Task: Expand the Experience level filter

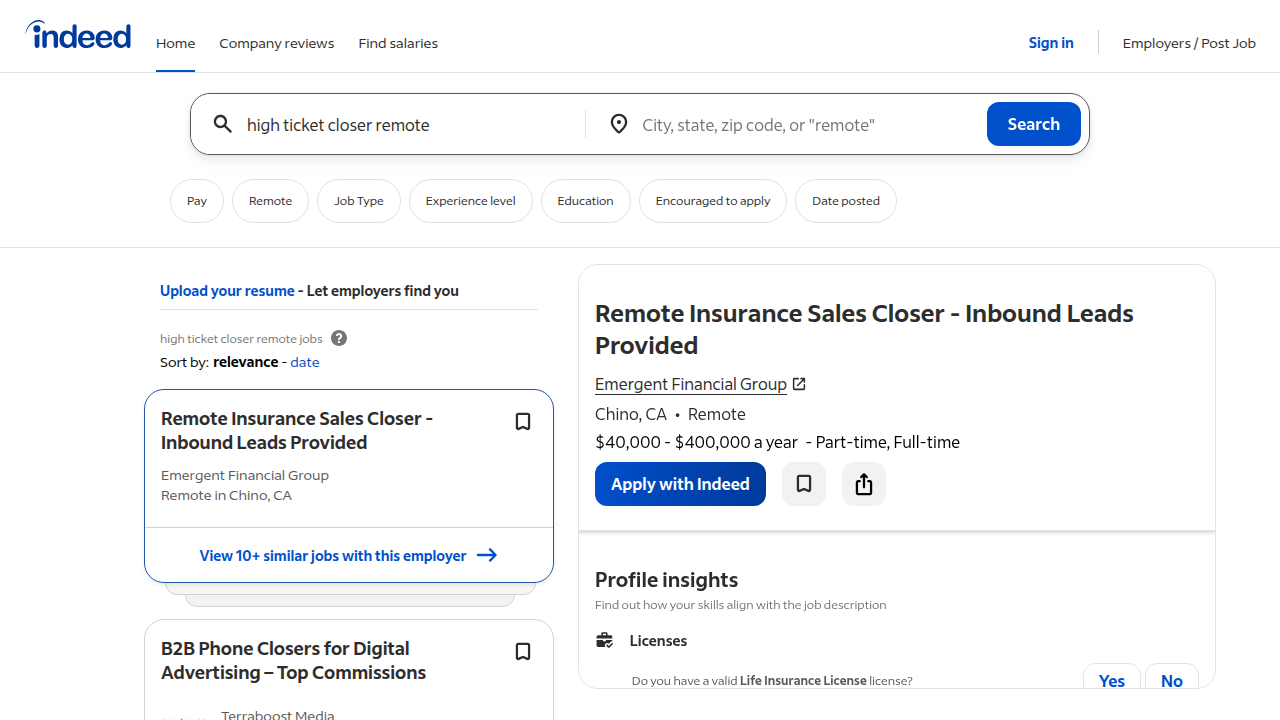Action: coord(470,201)
